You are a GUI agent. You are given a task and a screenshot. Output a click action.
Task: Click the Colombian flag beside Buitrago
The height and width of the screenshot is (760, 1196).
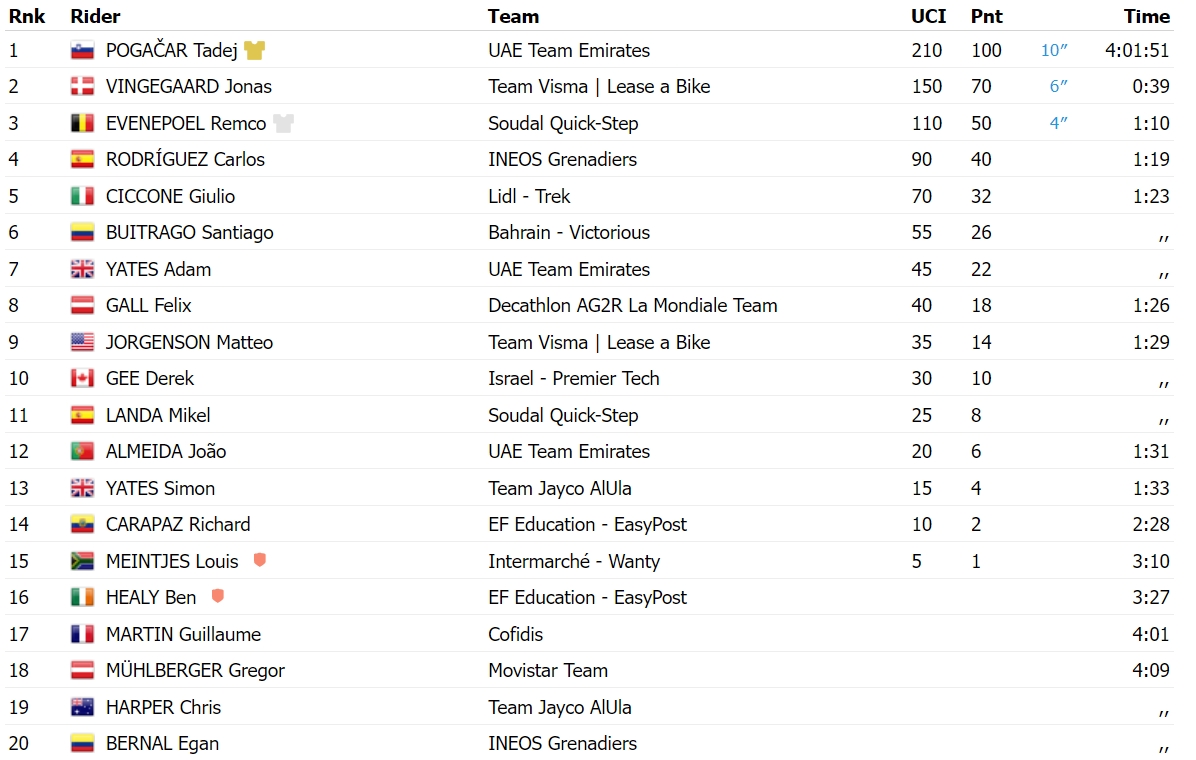[82, 233]
